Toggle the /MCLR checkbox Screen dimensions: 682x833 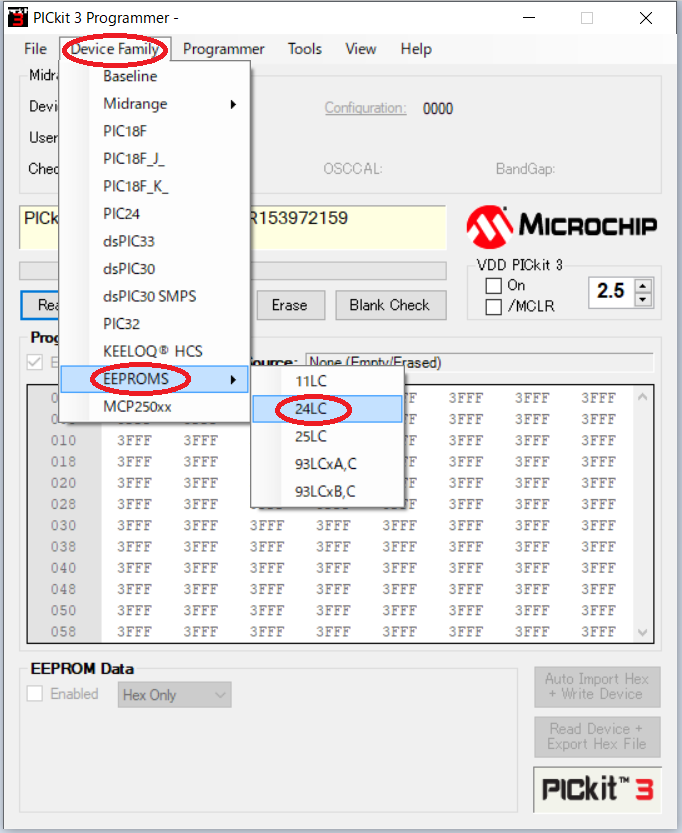(x=493, y=307)
